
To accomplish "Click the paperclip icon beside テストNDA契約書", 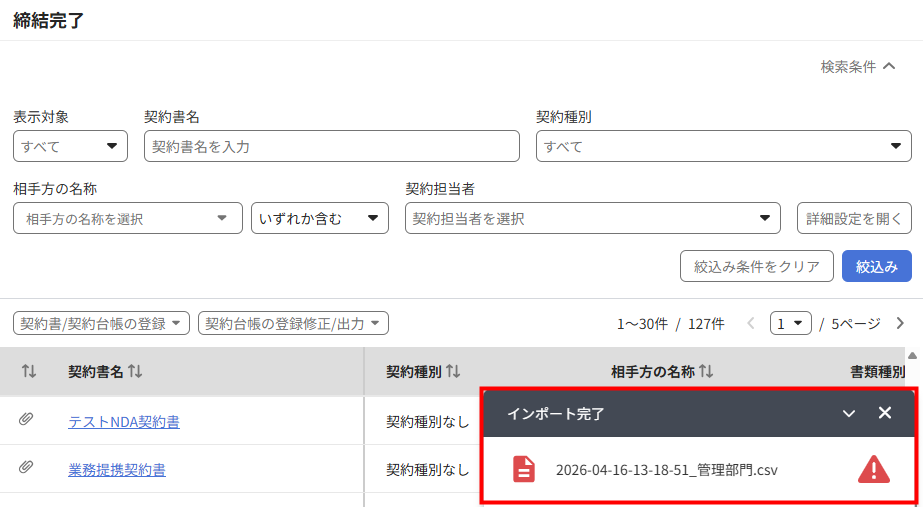I will pyautogui.click(x=25, y=419).
